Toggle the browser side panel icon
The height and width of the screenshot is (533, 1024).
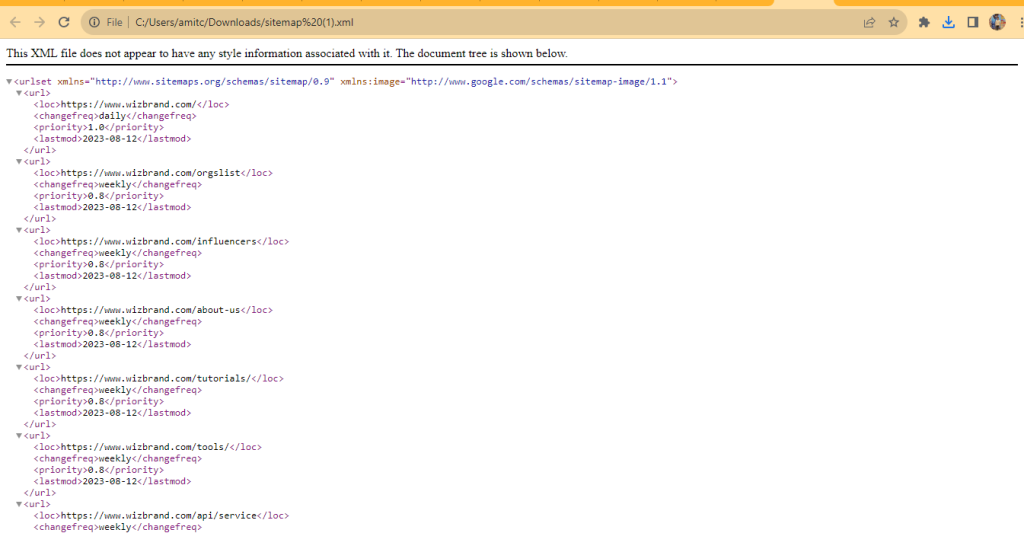[972, 22]
